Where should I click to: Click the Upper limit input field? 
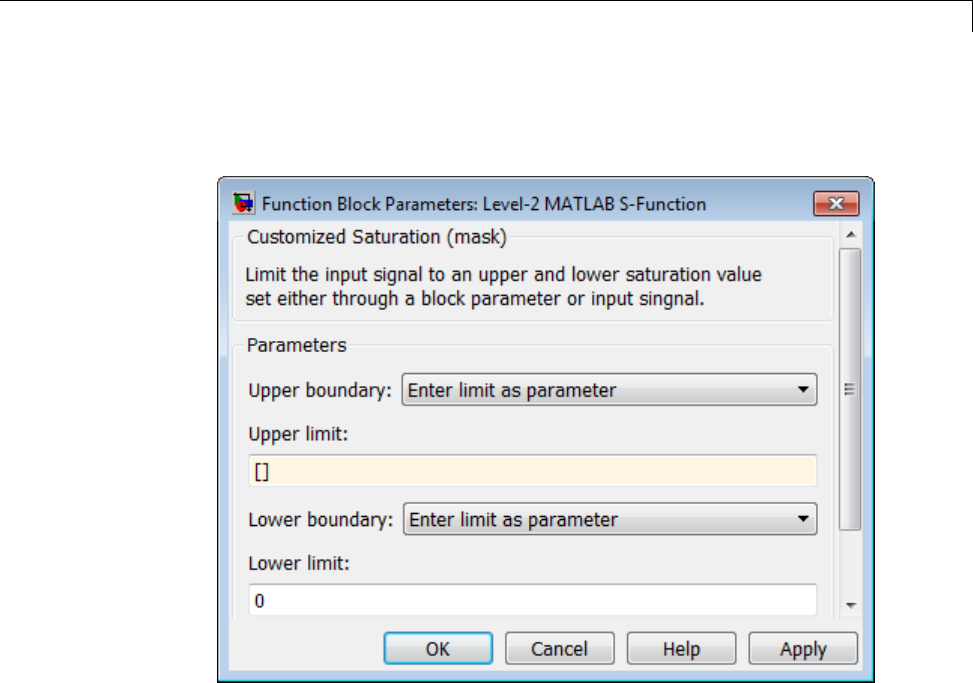pyautogui.click(x=532, y=471)
